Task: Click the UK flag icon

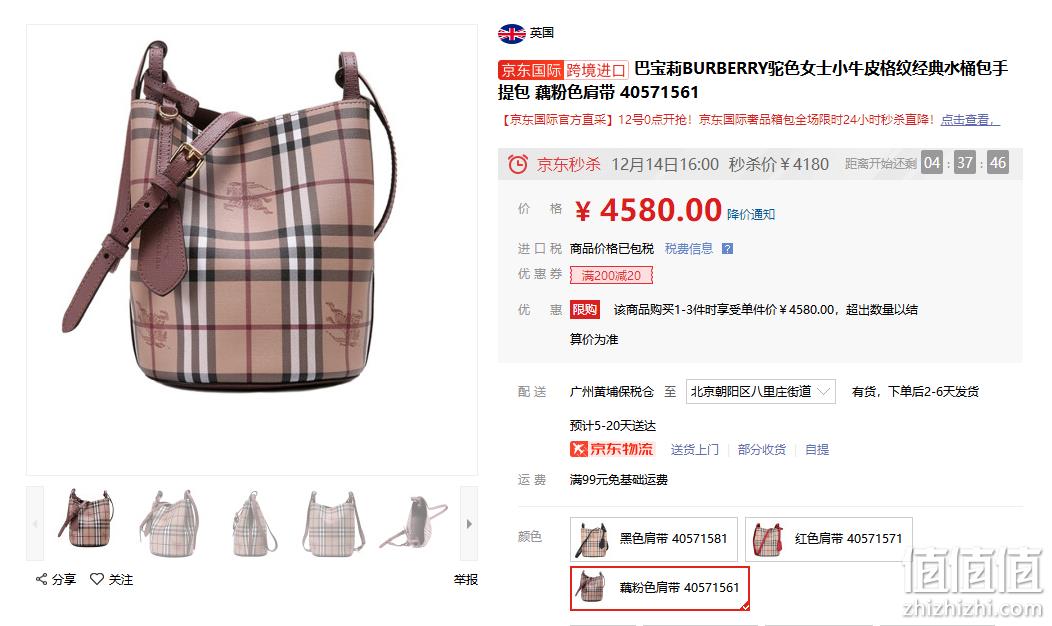Action: point(511,33)
